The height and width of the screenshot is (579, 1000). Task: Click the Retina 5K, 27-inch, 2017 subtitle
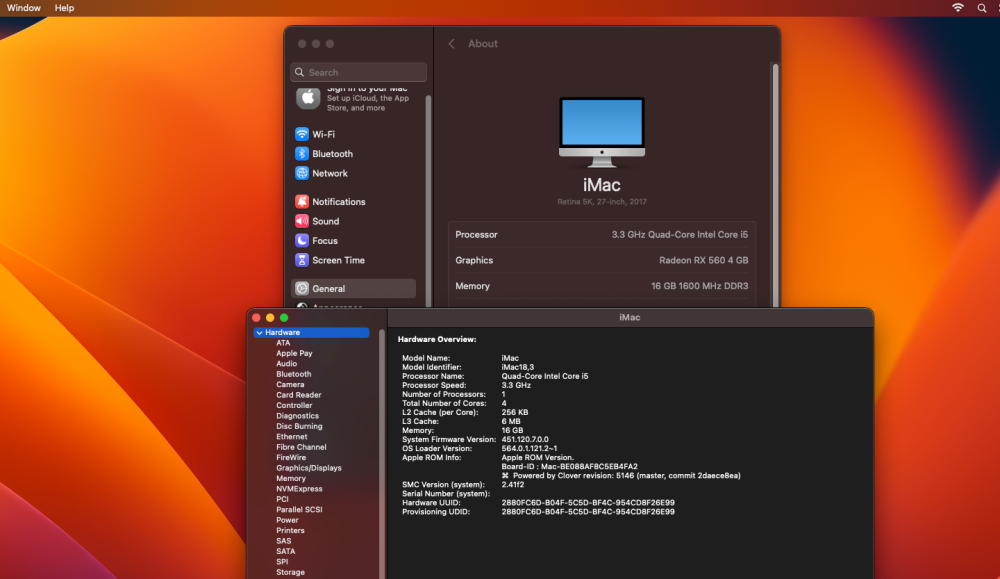coord(601,202)
